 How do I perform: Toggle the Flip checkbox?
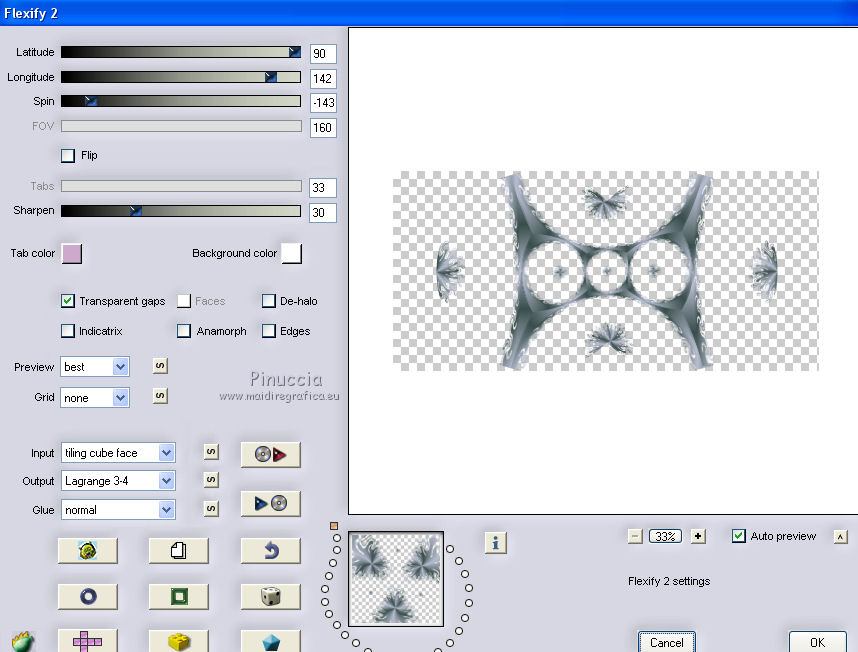point(68,155)
